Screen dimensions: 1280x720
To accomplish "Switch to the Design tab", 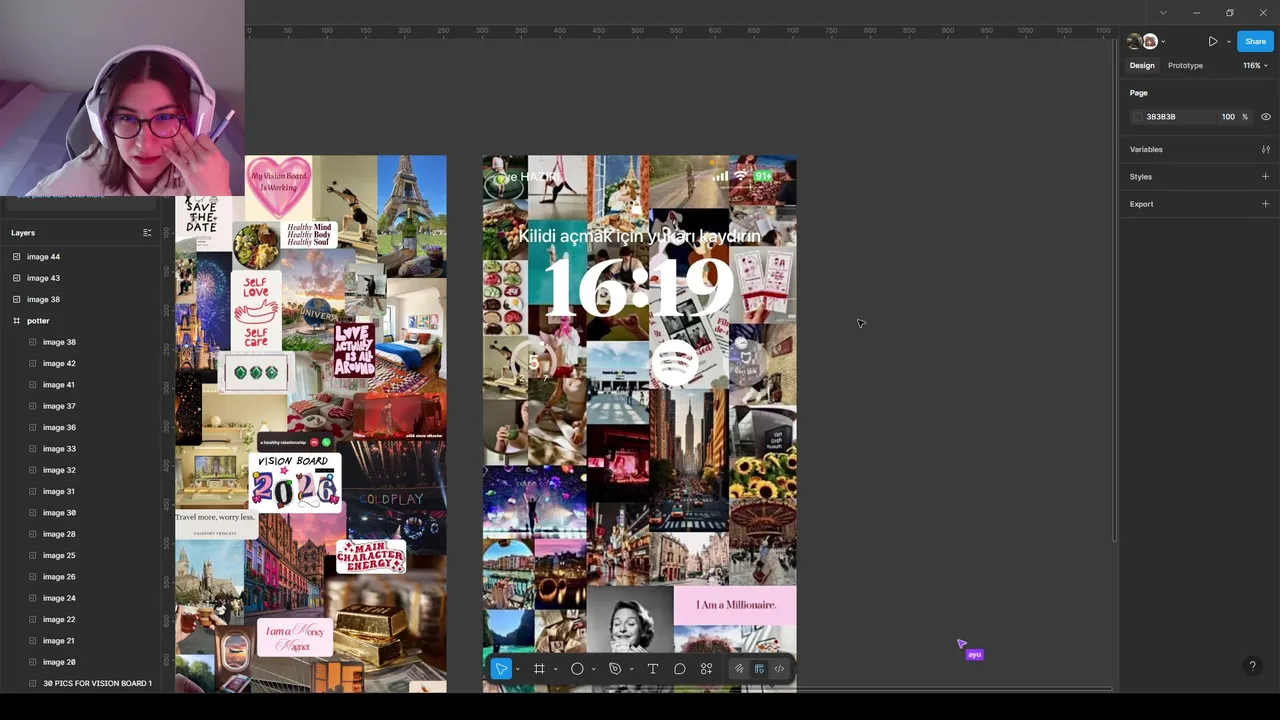I will [x=1142, y=65].
